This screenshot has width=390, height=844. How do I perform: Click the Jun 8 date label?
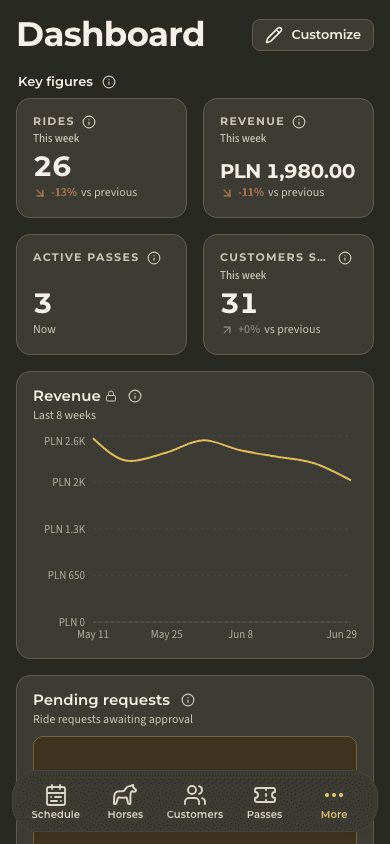(x=240, y=635)
